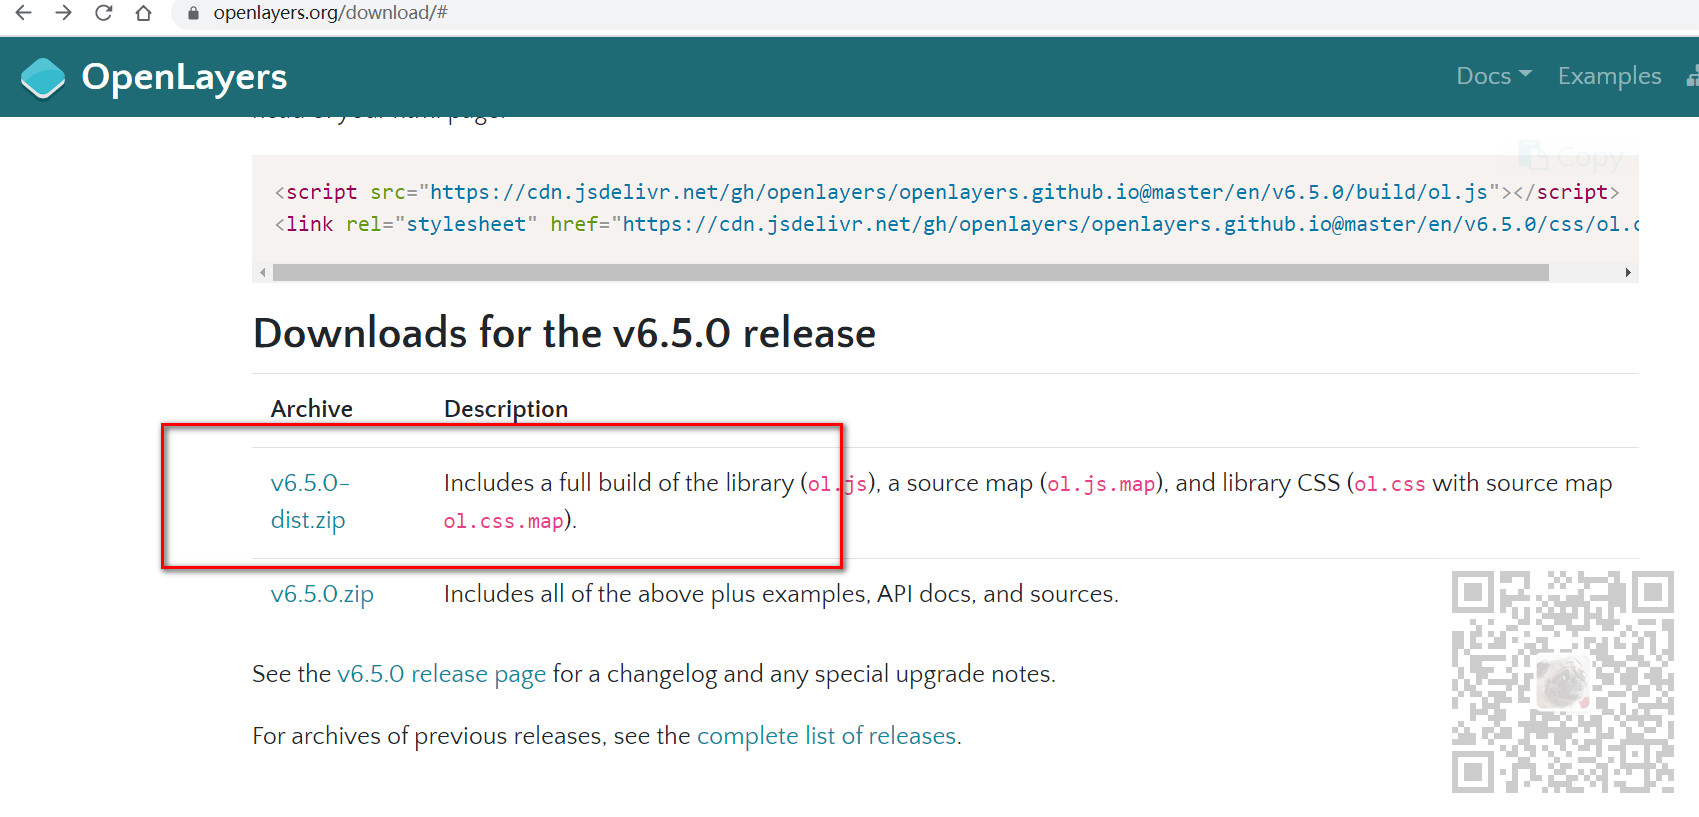Screen dimensions: 1699x817
Task: Download the v6.5.0.zip archive
Action: (x=322, y=594)
